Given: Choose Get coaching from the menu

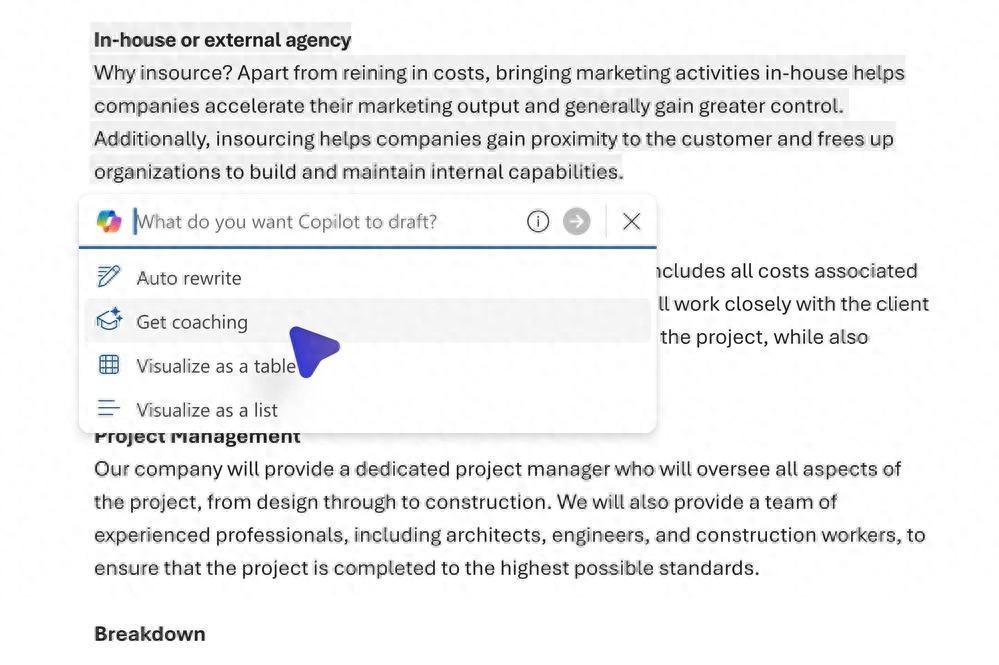Looking at the screenshot, I should (192, 322).
